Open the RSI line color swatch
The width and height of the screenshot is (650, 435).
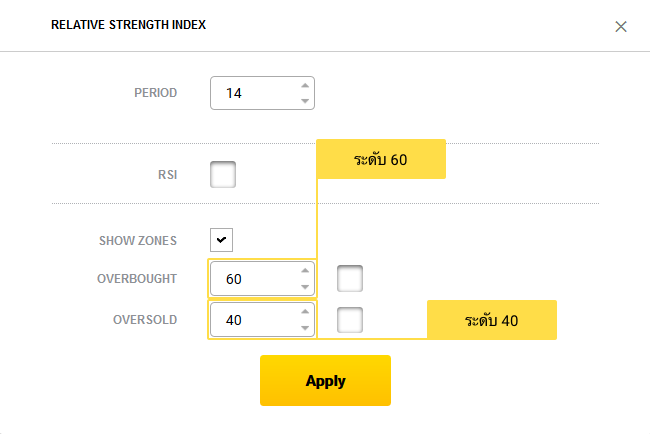[223, 174]
